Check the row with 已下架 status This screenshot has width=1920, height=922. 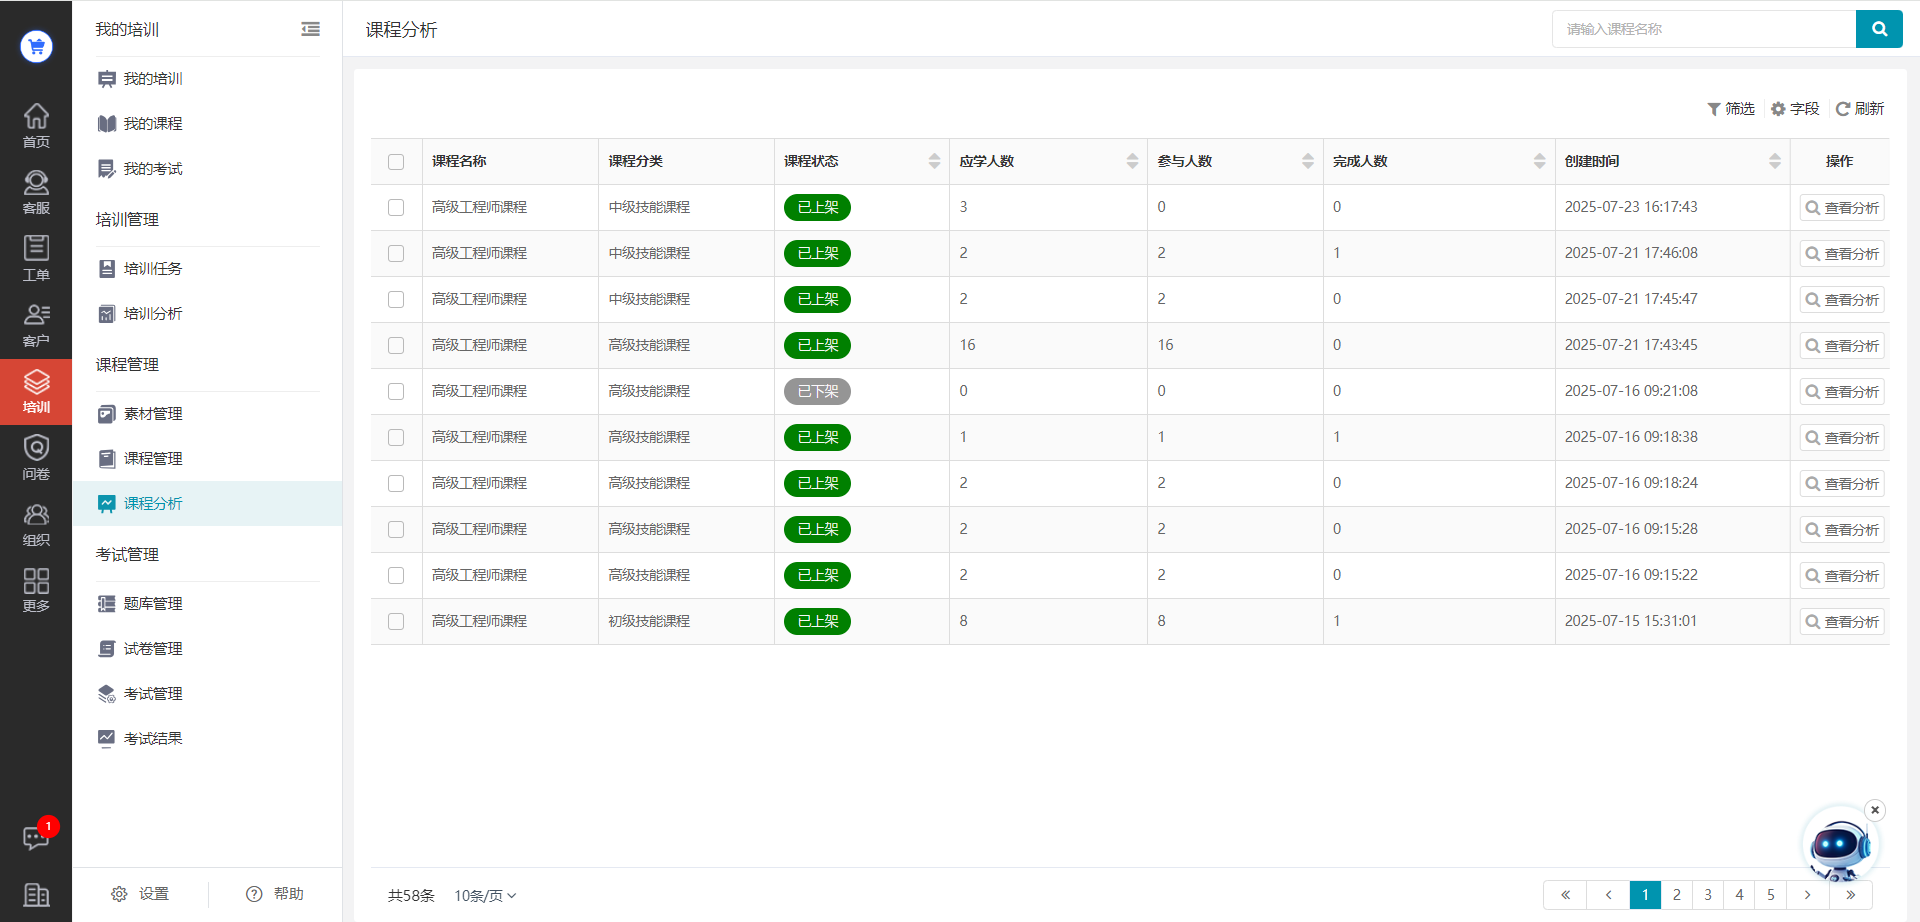[x=396, y=392]
